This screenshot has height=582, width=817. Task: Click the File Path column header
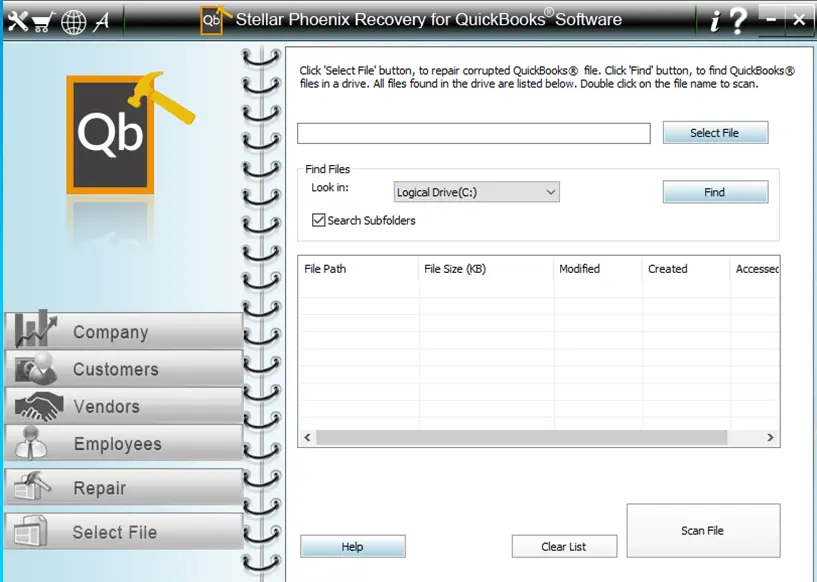(x=358, y=269)
